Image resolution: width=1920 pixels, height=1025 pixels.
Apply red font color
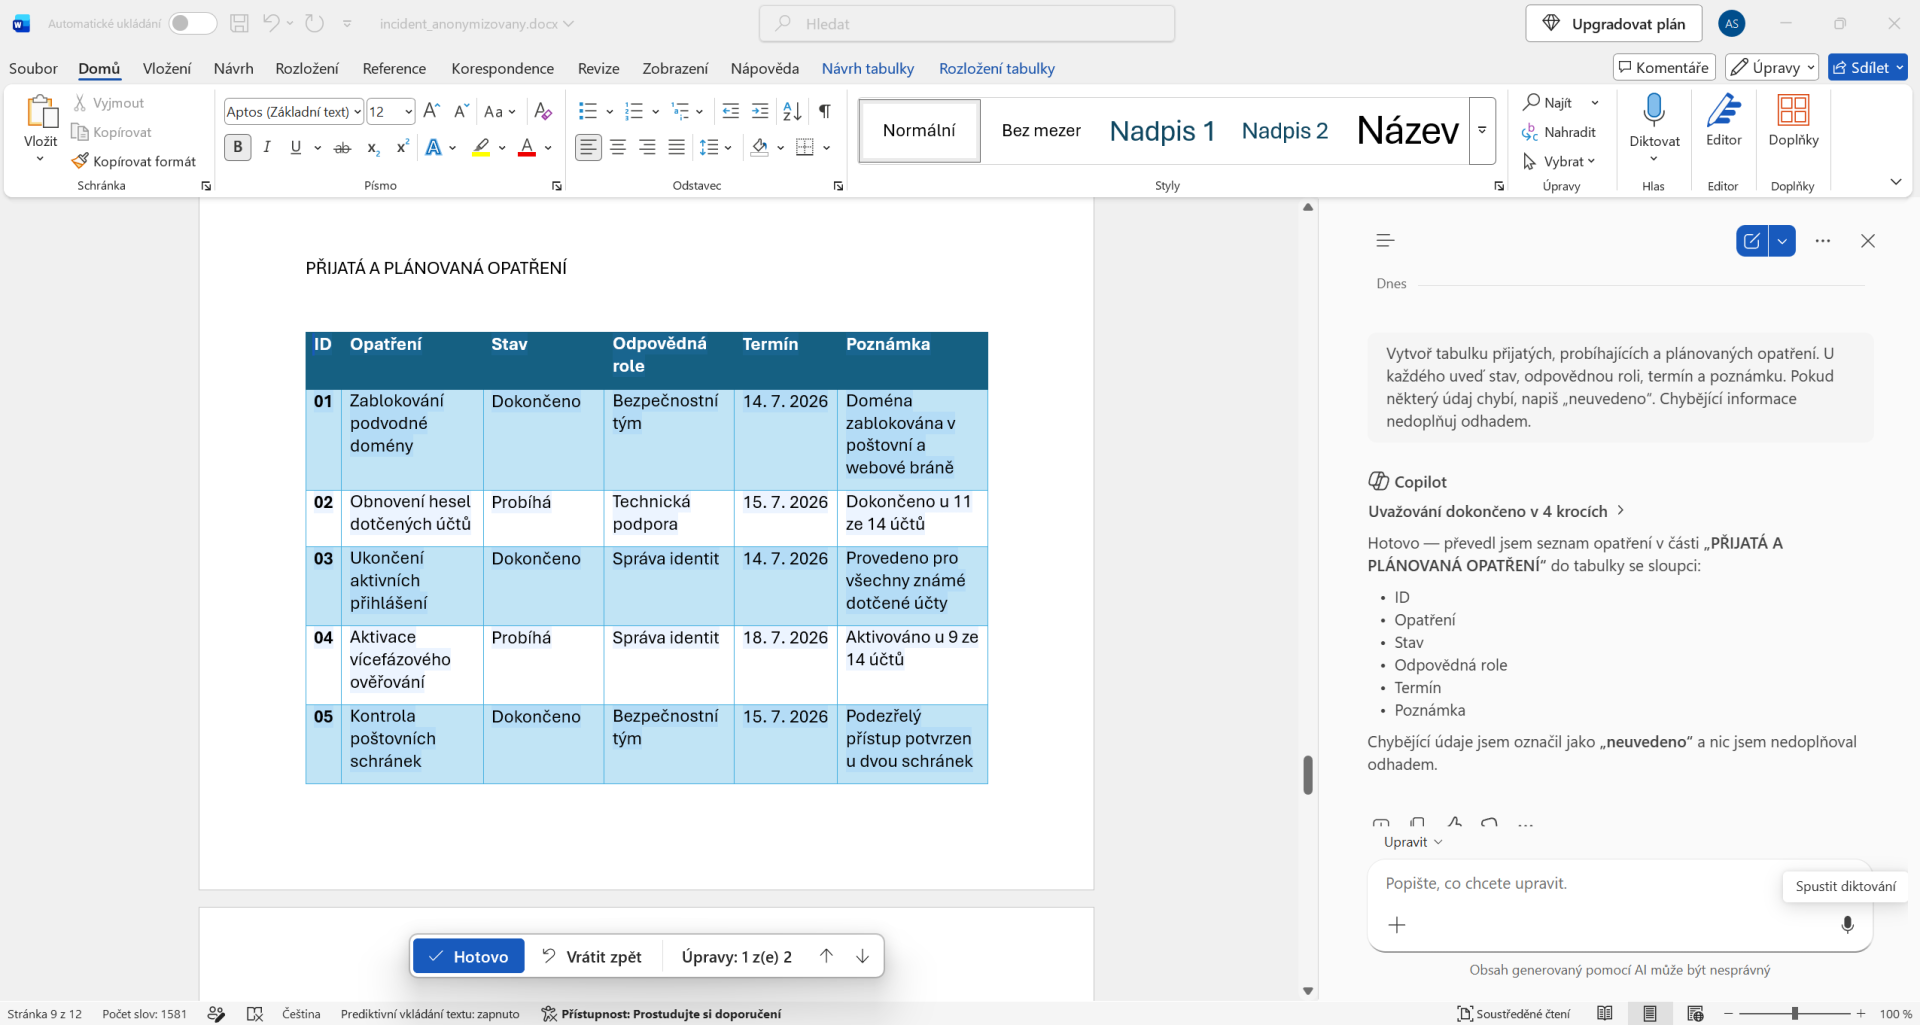528,148
